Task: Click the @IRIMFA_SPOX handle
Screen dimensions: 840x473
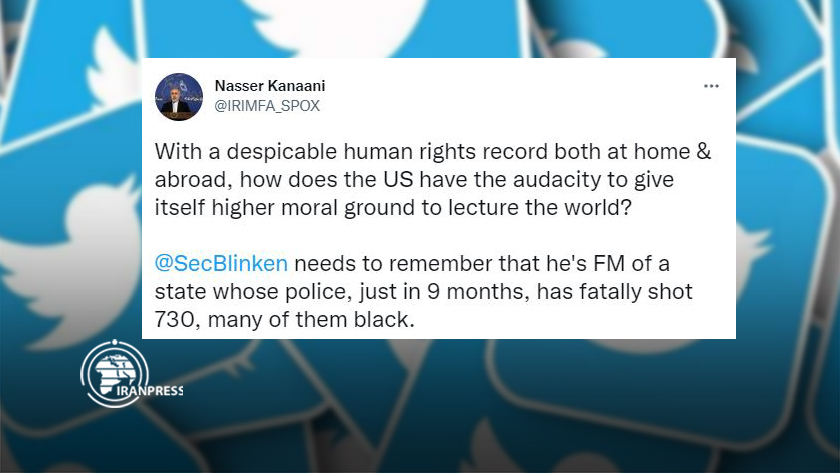Action: [x=267, y=106]
